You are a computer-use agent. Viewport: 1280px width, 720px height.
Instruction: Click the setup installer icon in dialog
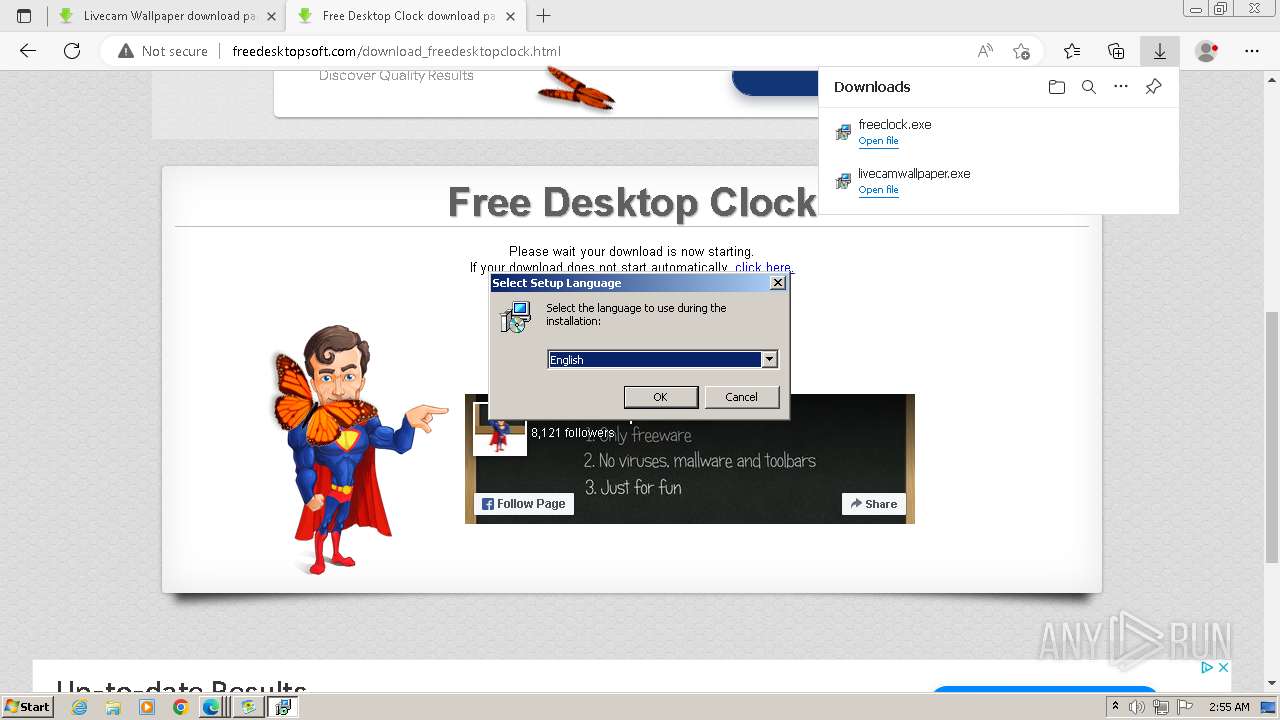pos(515,318)
